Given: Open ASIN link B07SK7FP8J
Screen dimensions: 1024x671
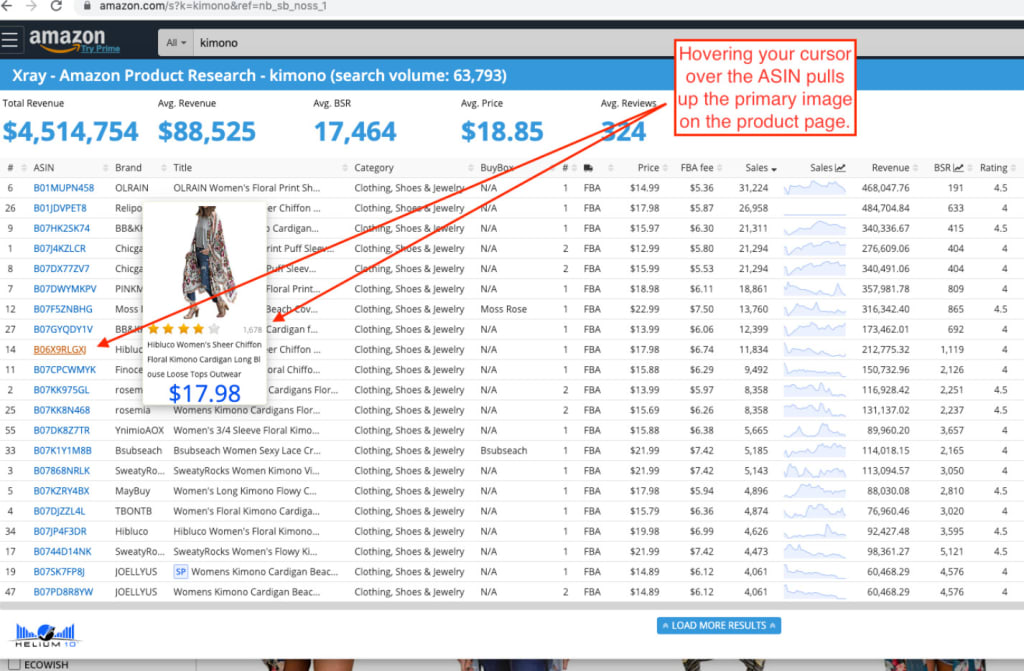Looking at the screenshot, I should tap(59, 572).
